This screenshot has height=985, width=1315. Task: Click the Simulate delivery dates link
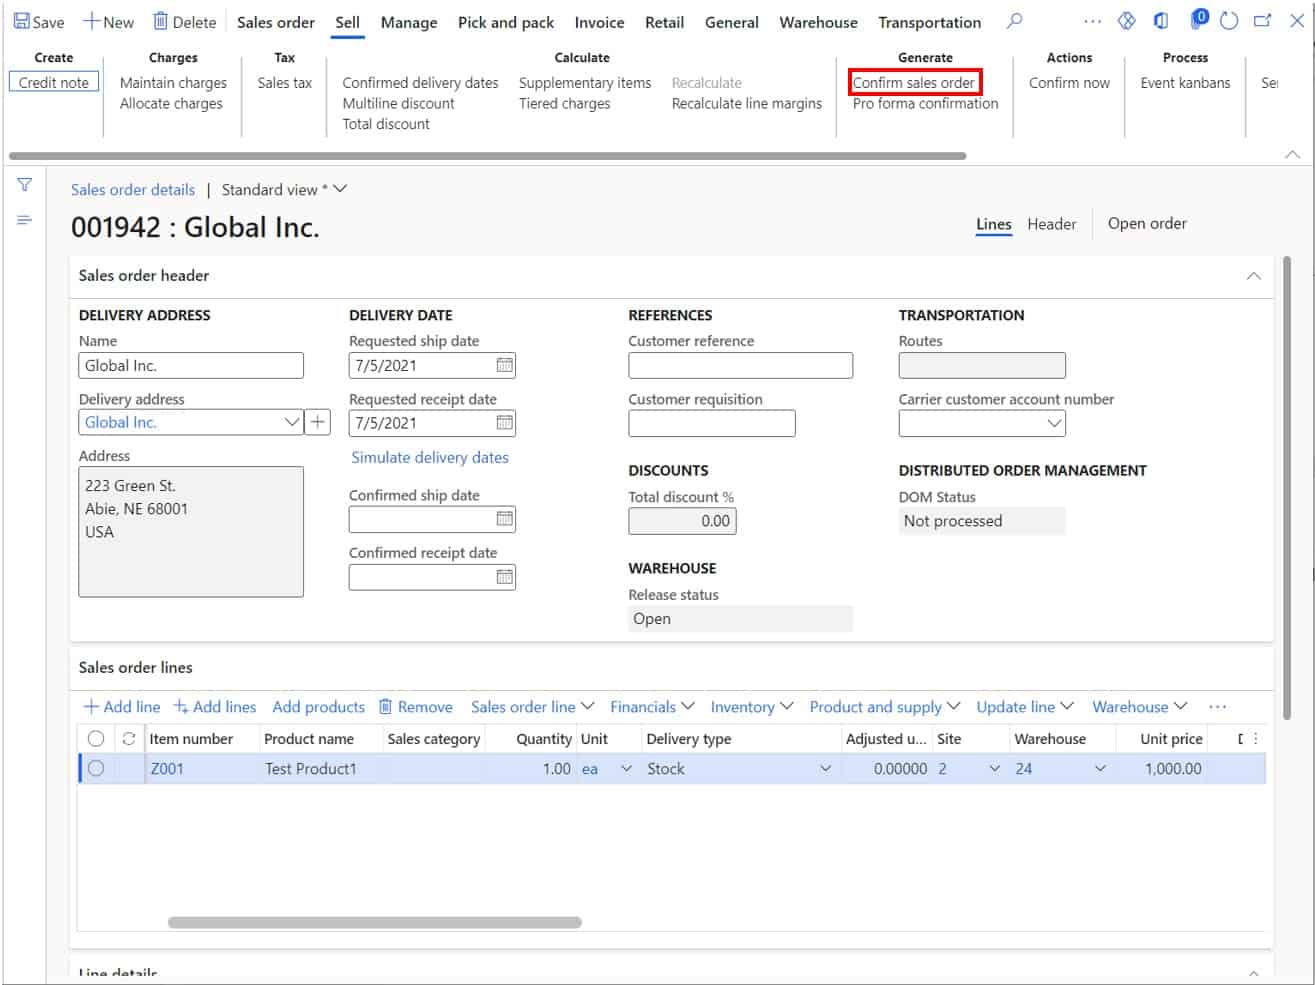point(430,457)
